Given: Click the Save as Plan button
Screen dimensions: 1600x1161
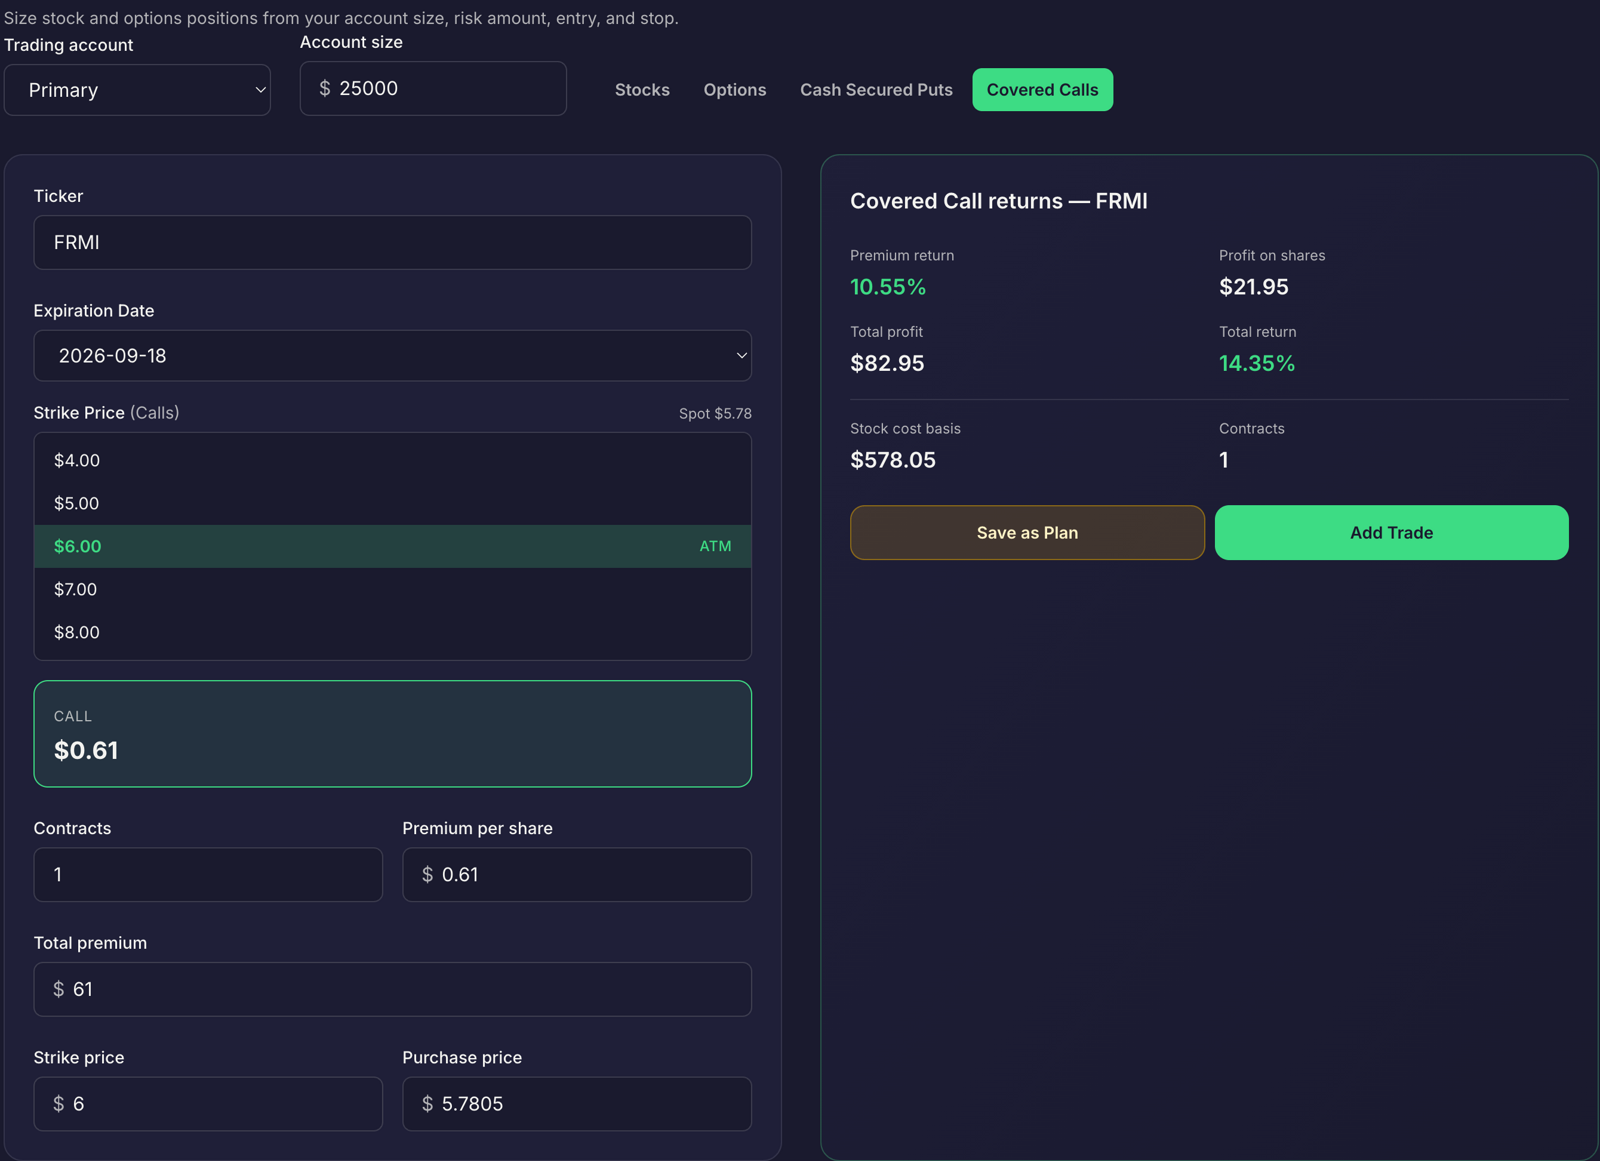Looking at the screenshot, I should [x=1027, y=533].
